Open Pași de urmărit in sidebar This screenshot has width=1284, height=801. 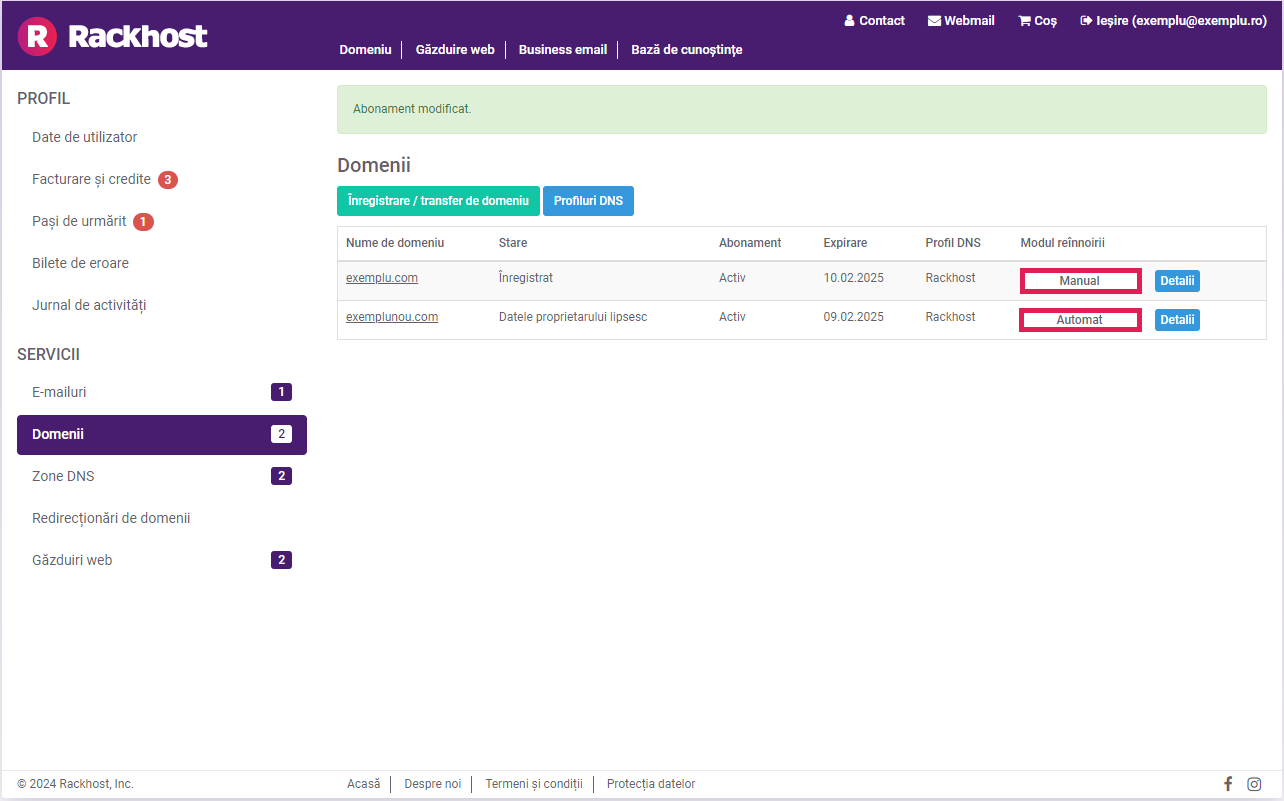pyautogui.click(x=79, y=221)
